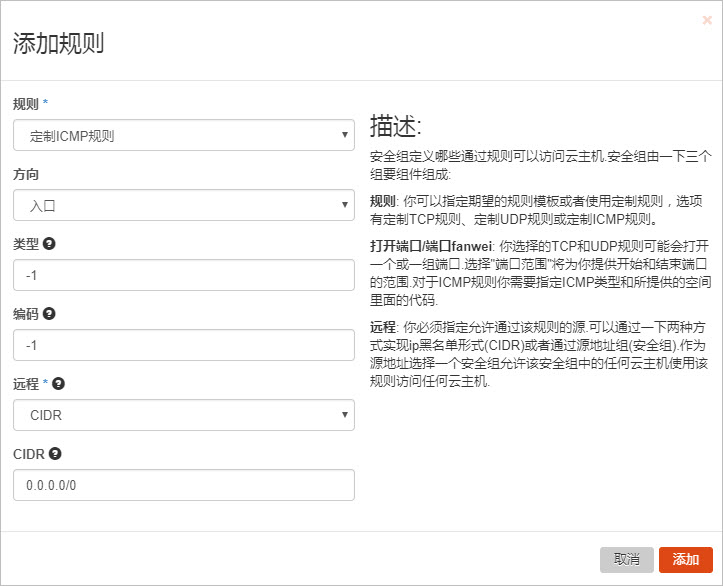Open the 远程 dropdown currently set to CIDR
Image resolution: width=723 pixels, height=586 pixels.
point(184,415)
